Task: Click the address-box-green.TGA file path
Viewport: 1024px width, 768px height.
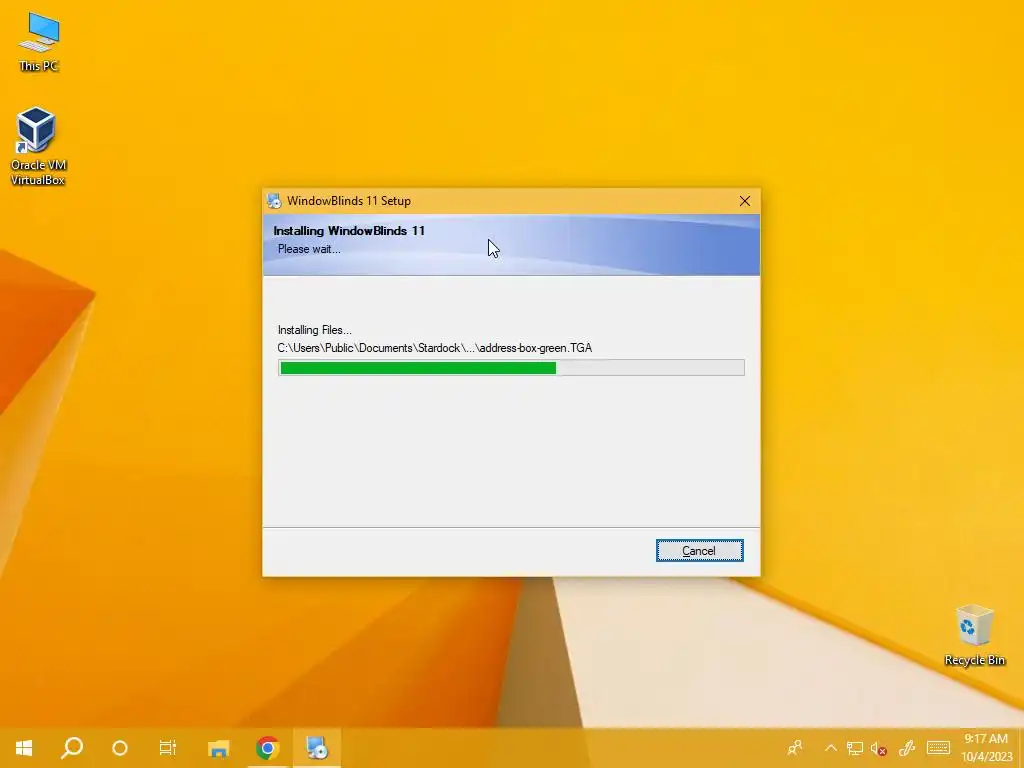Action: 435,348
